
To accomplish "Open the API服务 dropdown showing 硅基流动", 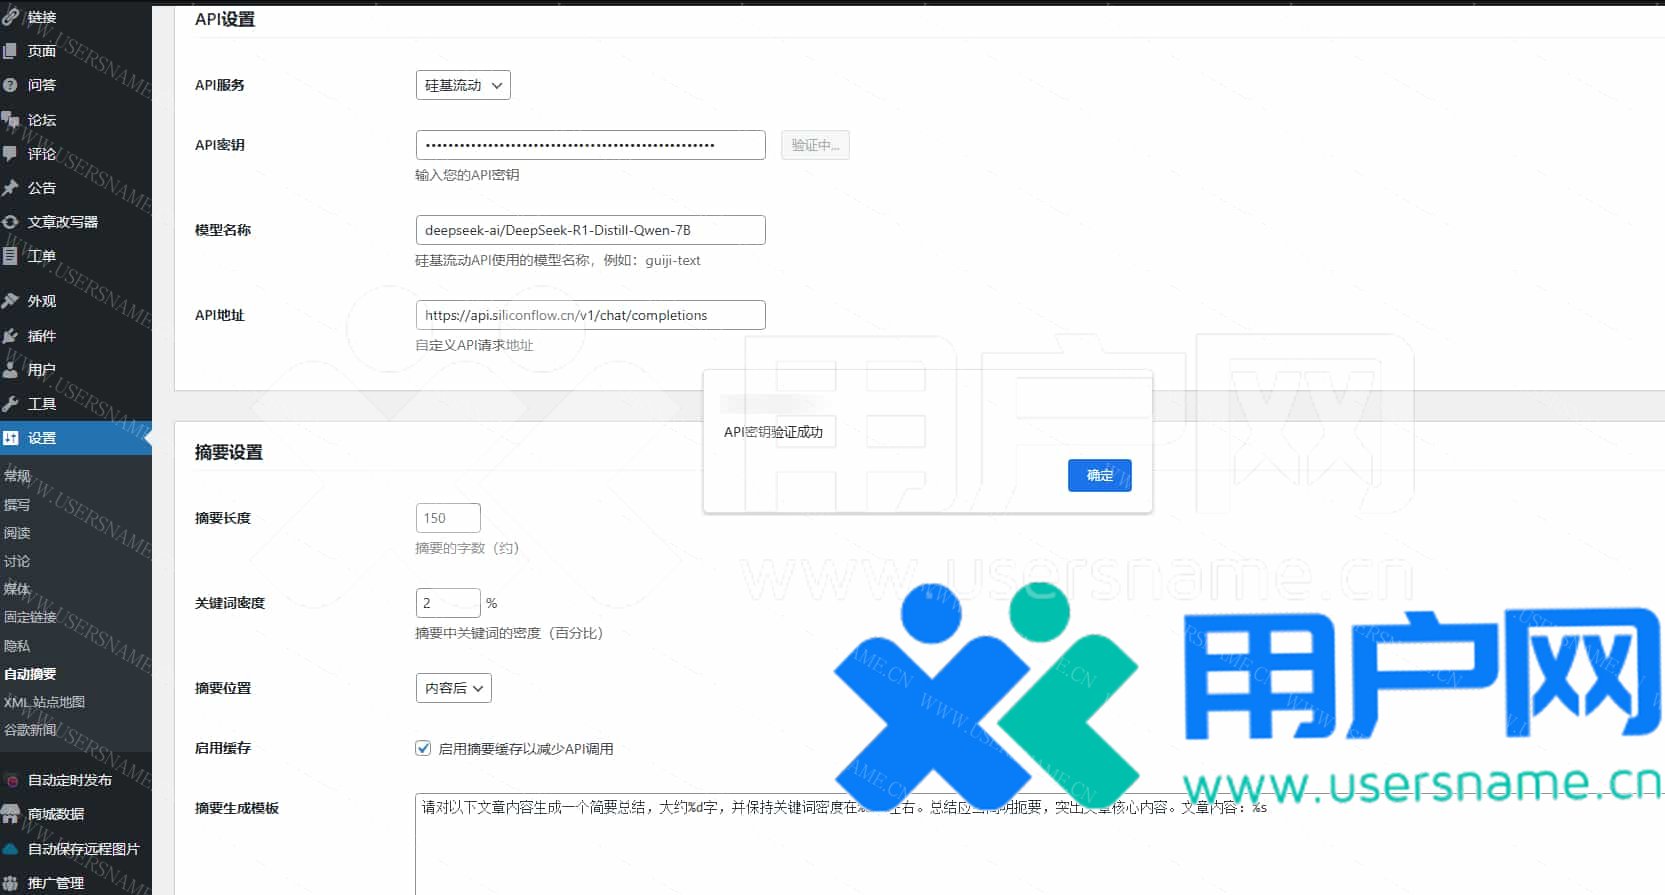I will click(463, 85).
